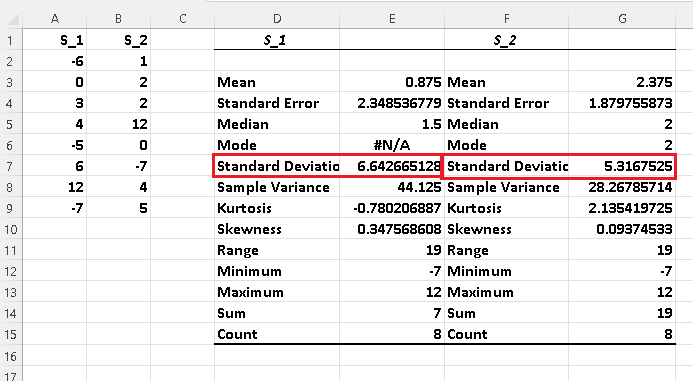The image size is (693, 381).
Task: Select column G header
Action: (x=622, y=19)
